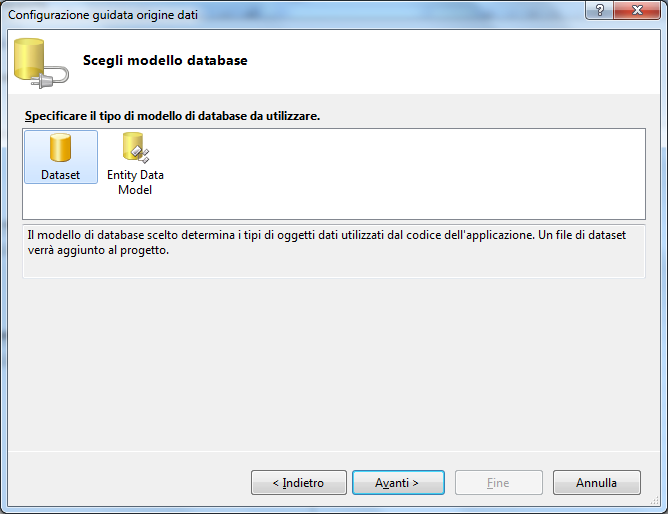This screenshot has width=668, height=514.
Task: Select the Dataset label text
Action: pos(60,175)
